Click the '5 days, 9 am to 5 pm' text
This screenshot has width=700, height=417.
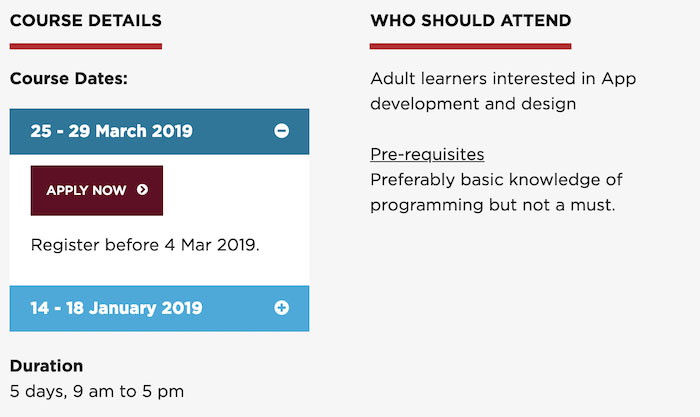pyautogui.click(x=97, y=391)
